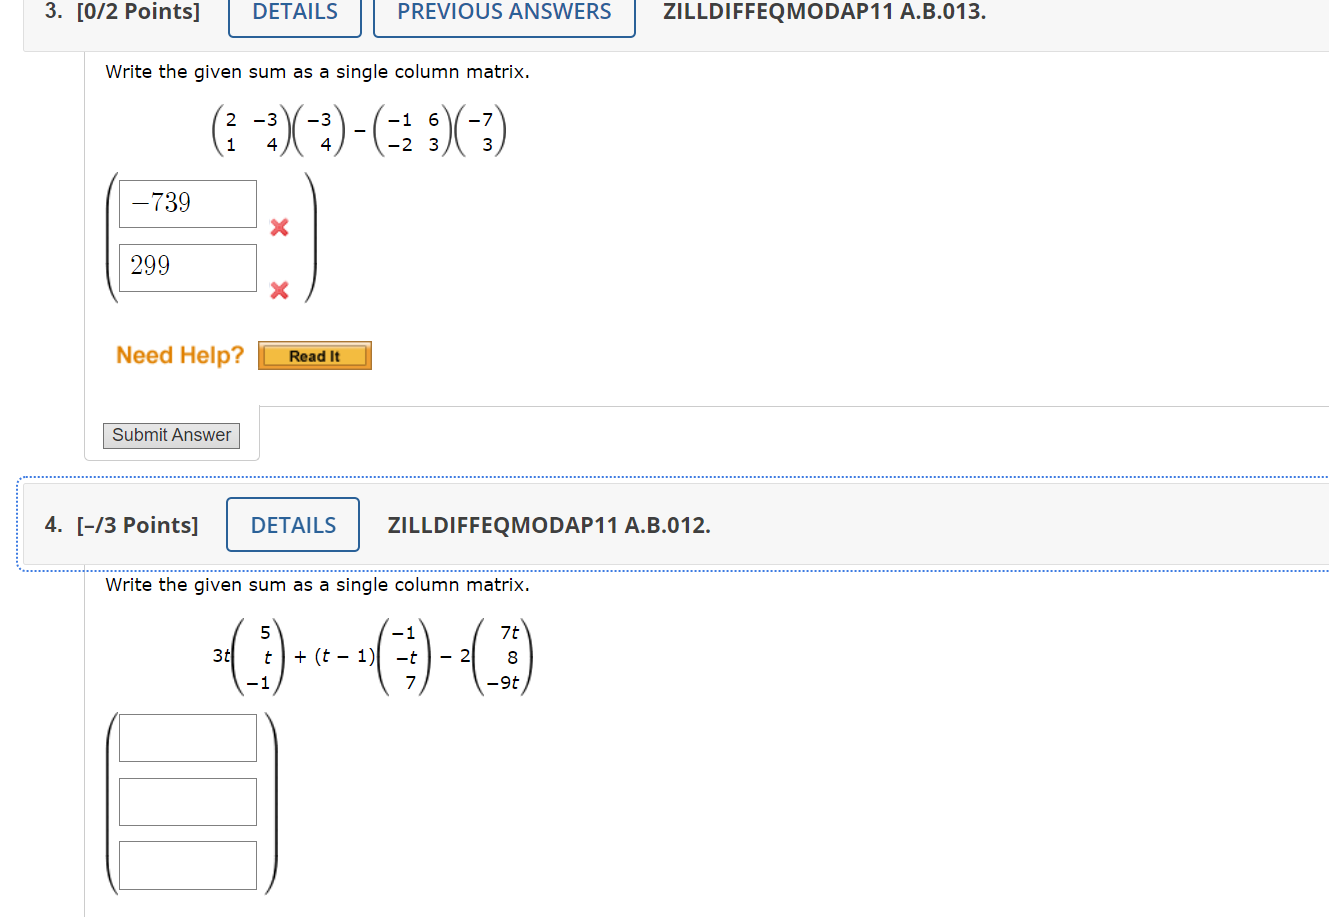Screen dimensions: 1329x917
Task: Click the Need Help? label
Action: [179, 355]
